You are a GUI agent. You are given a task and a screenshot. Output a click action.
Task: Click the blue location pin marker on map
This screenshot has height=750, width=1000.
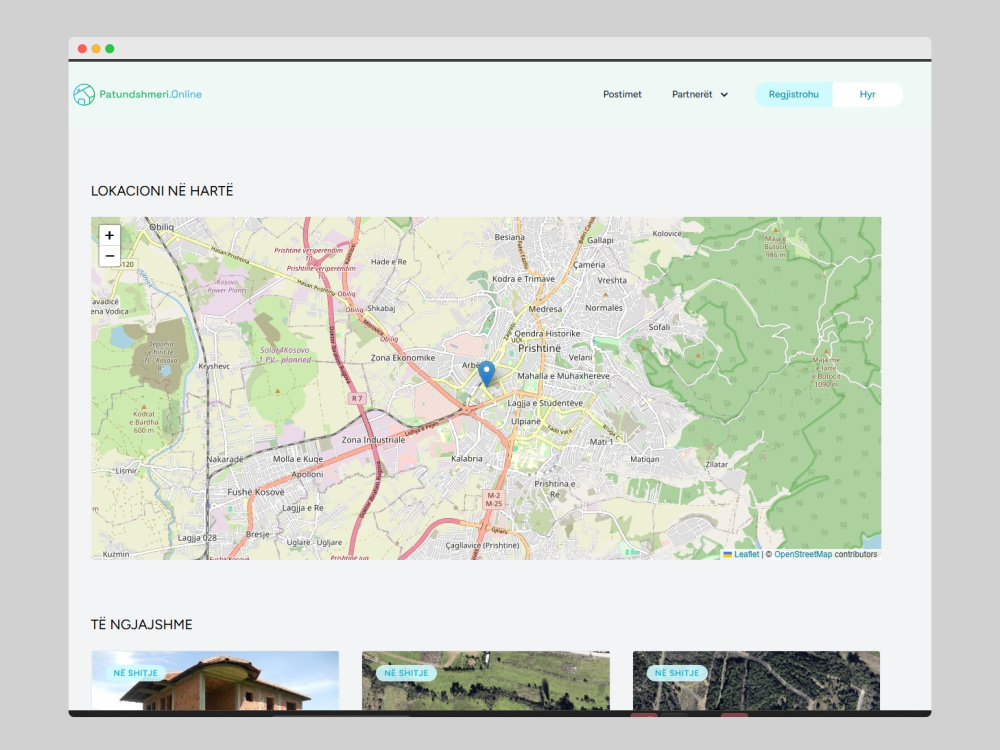click(x=486, y=373)
